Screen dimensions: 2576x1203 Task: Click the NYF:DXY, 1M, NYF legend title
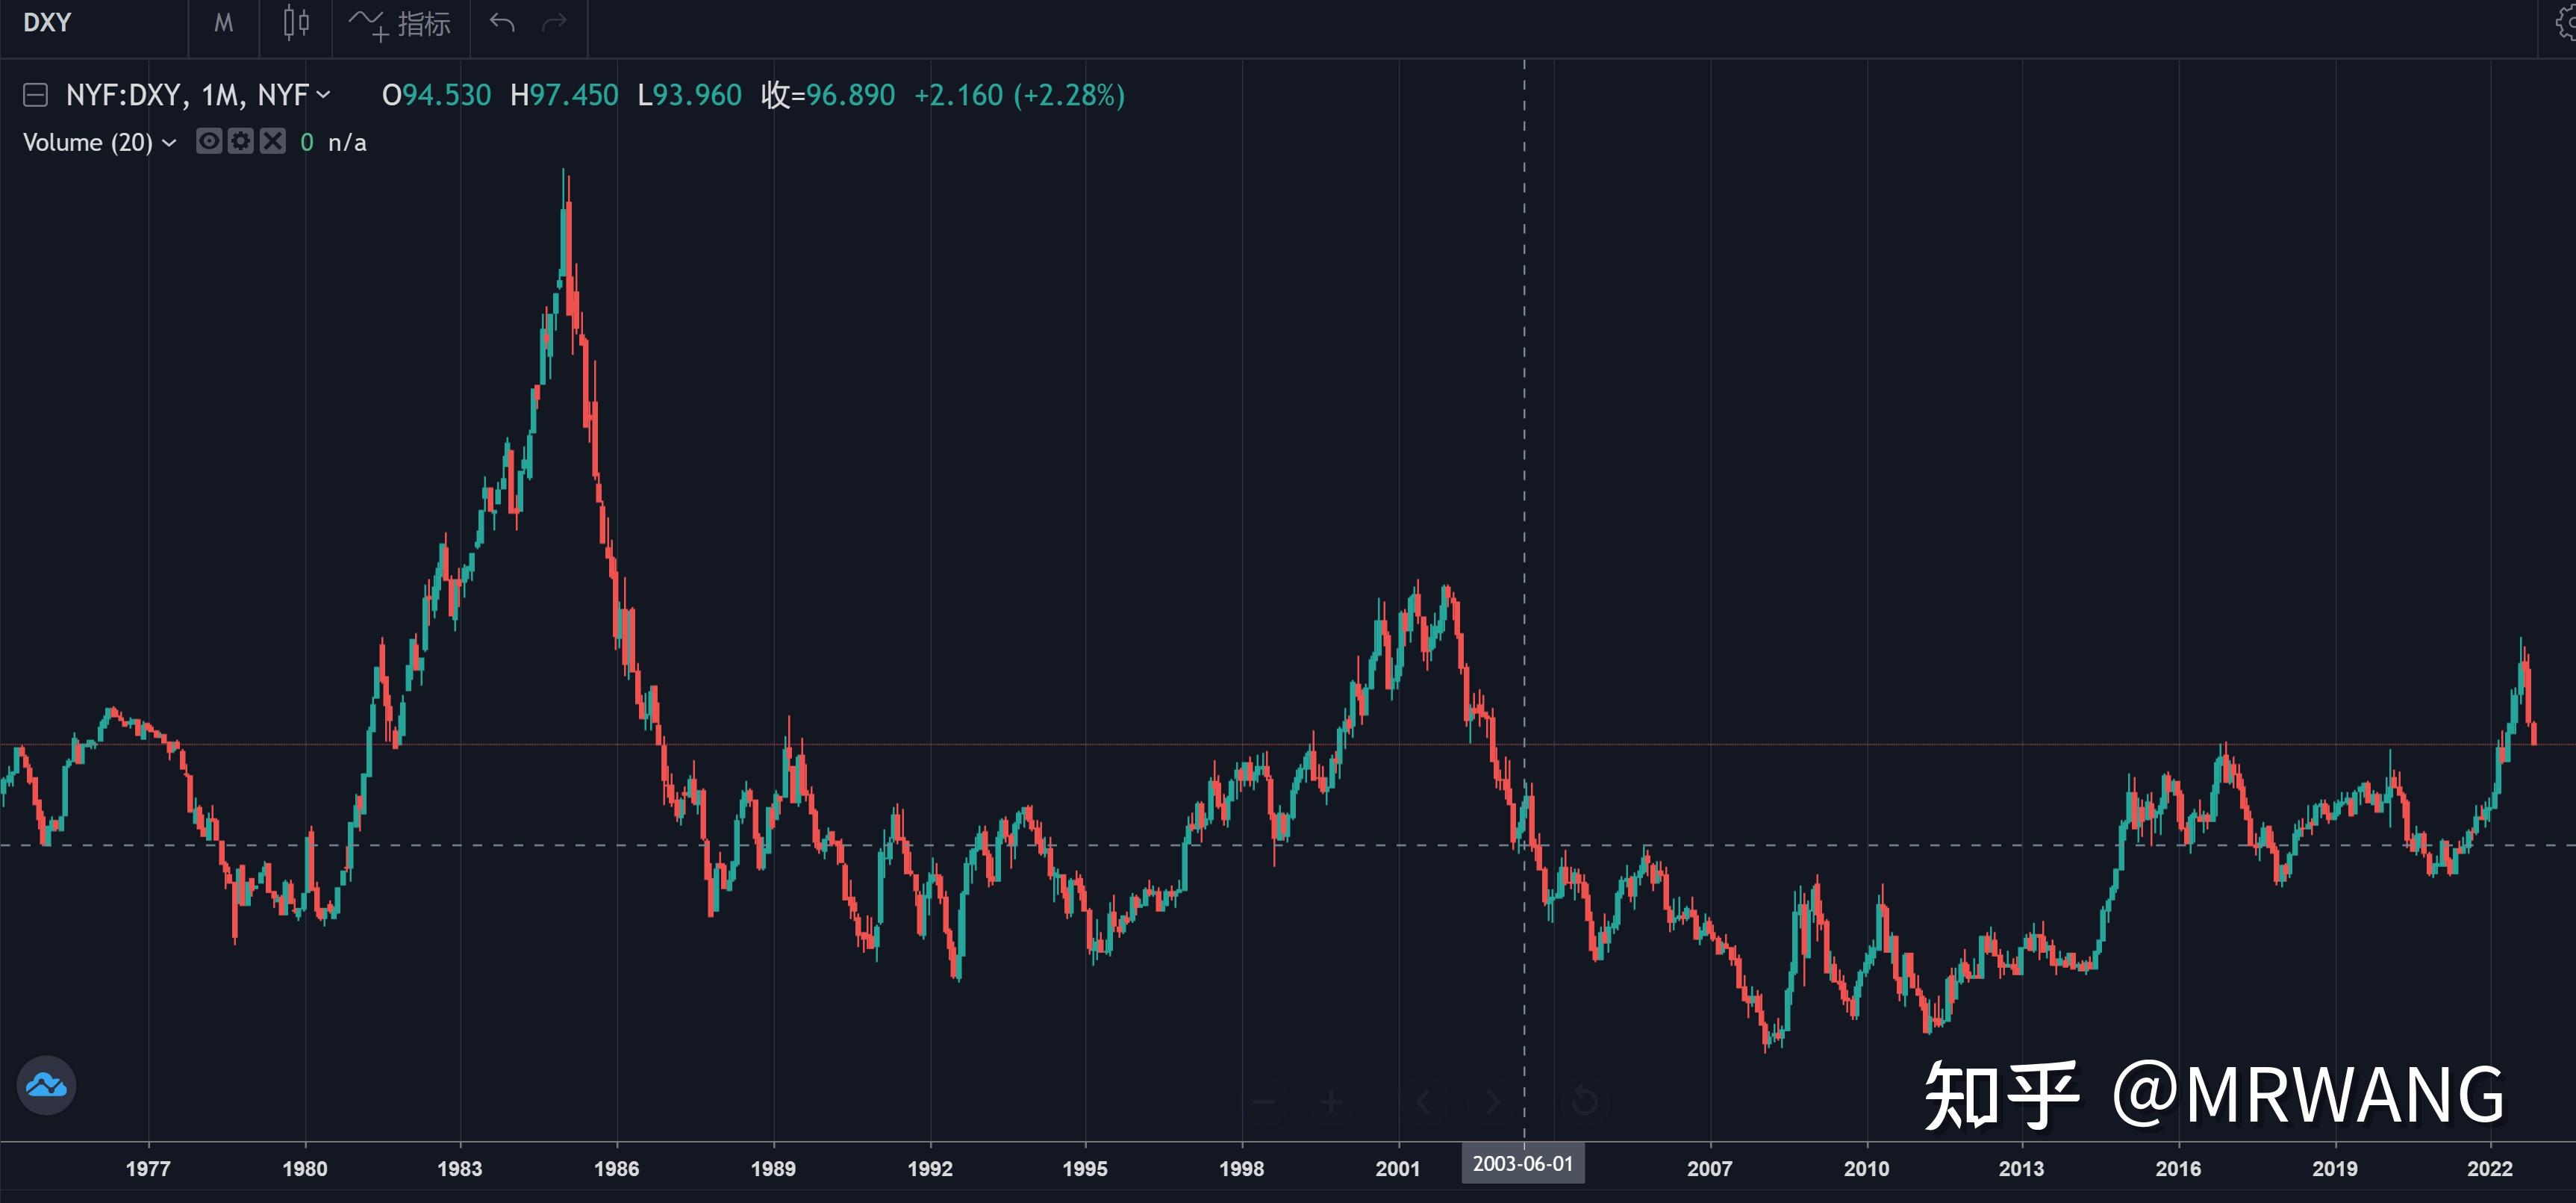(187, 95)
